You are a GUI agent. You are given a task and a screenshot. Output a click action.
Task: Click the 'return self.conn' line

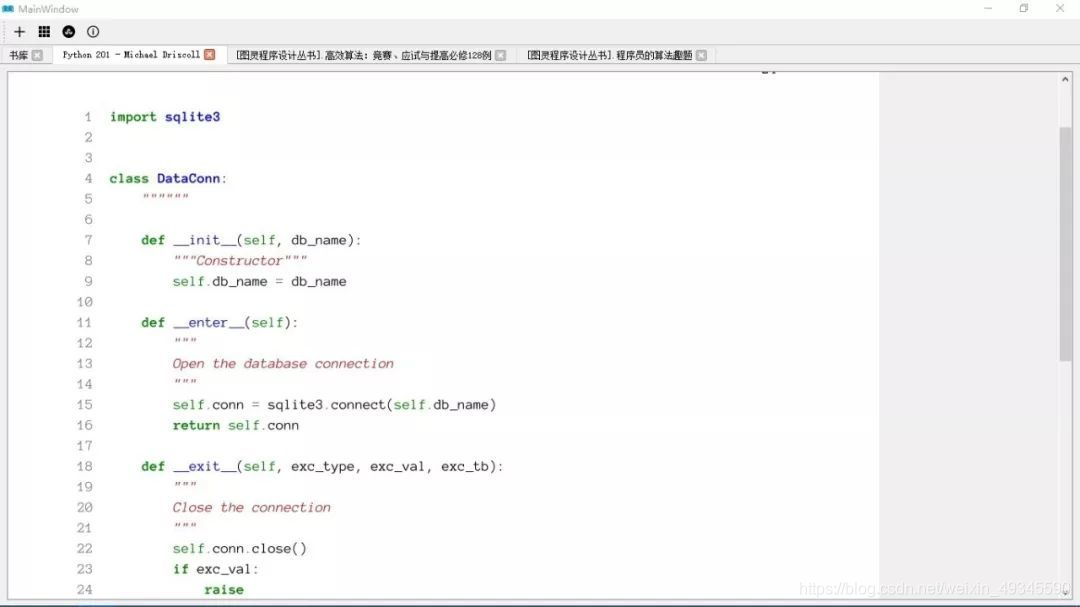pos(236,425)
